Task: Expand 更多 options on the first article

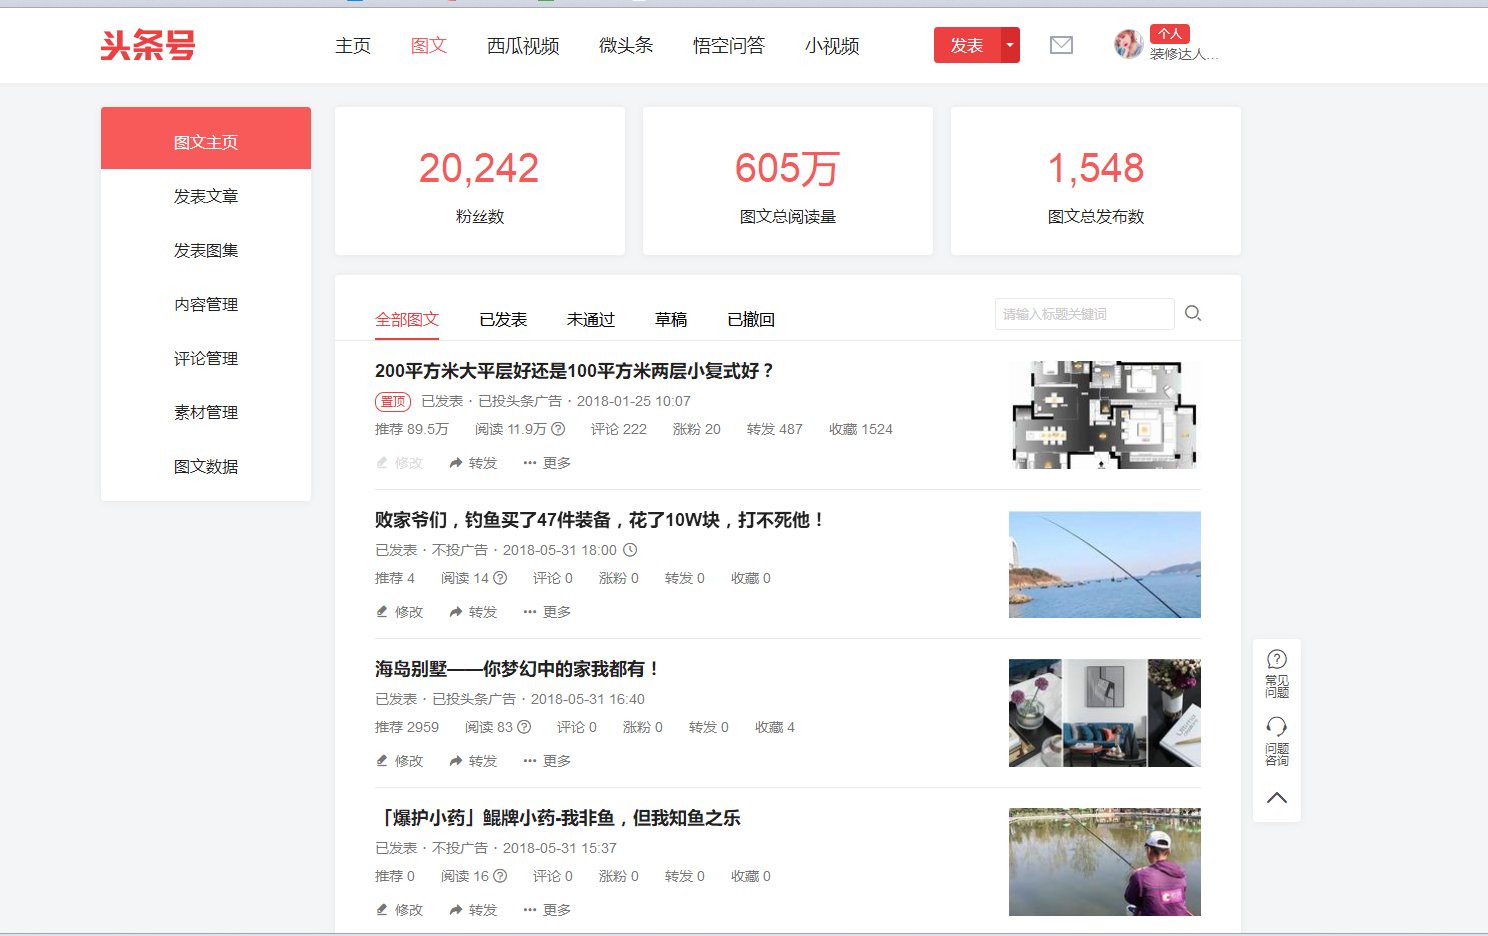Action: 547,462
